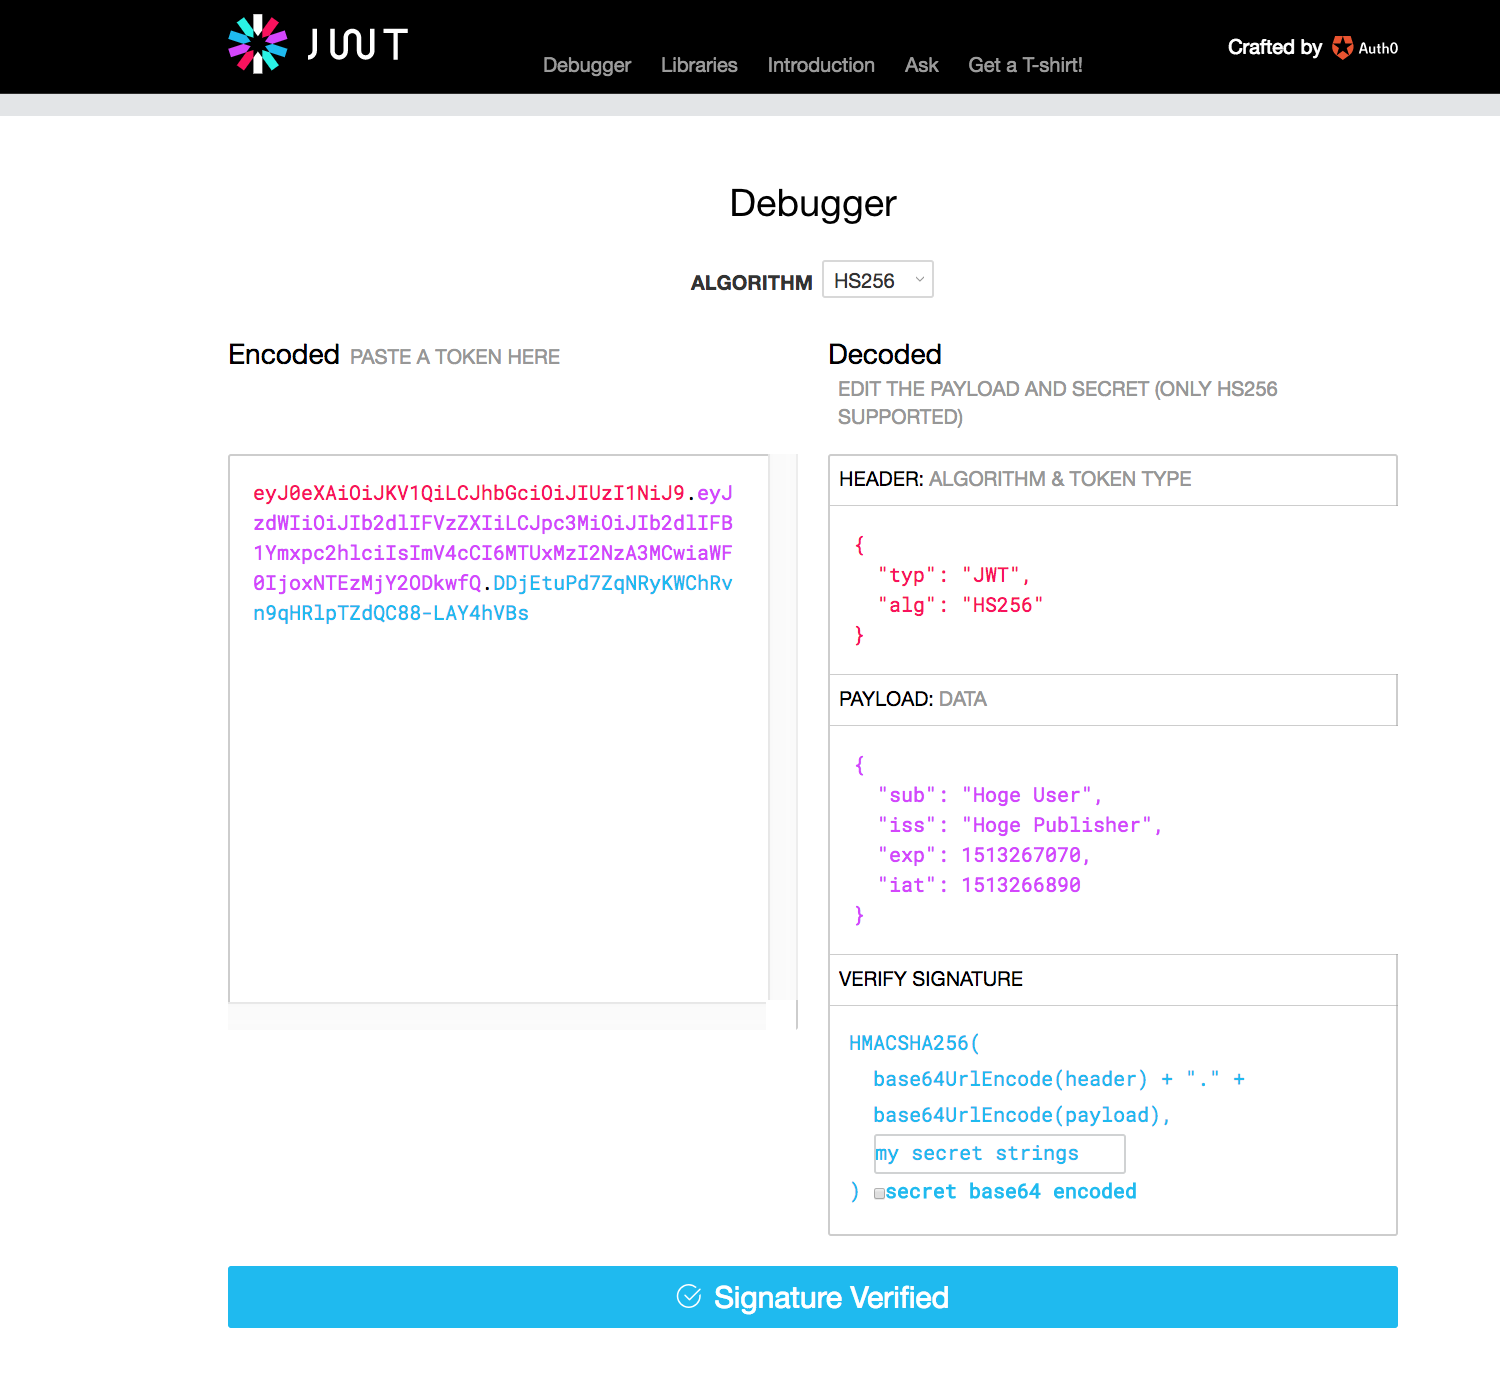This screenshot has height=1388, width=1500.
Task: Click the checkmark icon in Signature Verified
Action: point(689,1297)
